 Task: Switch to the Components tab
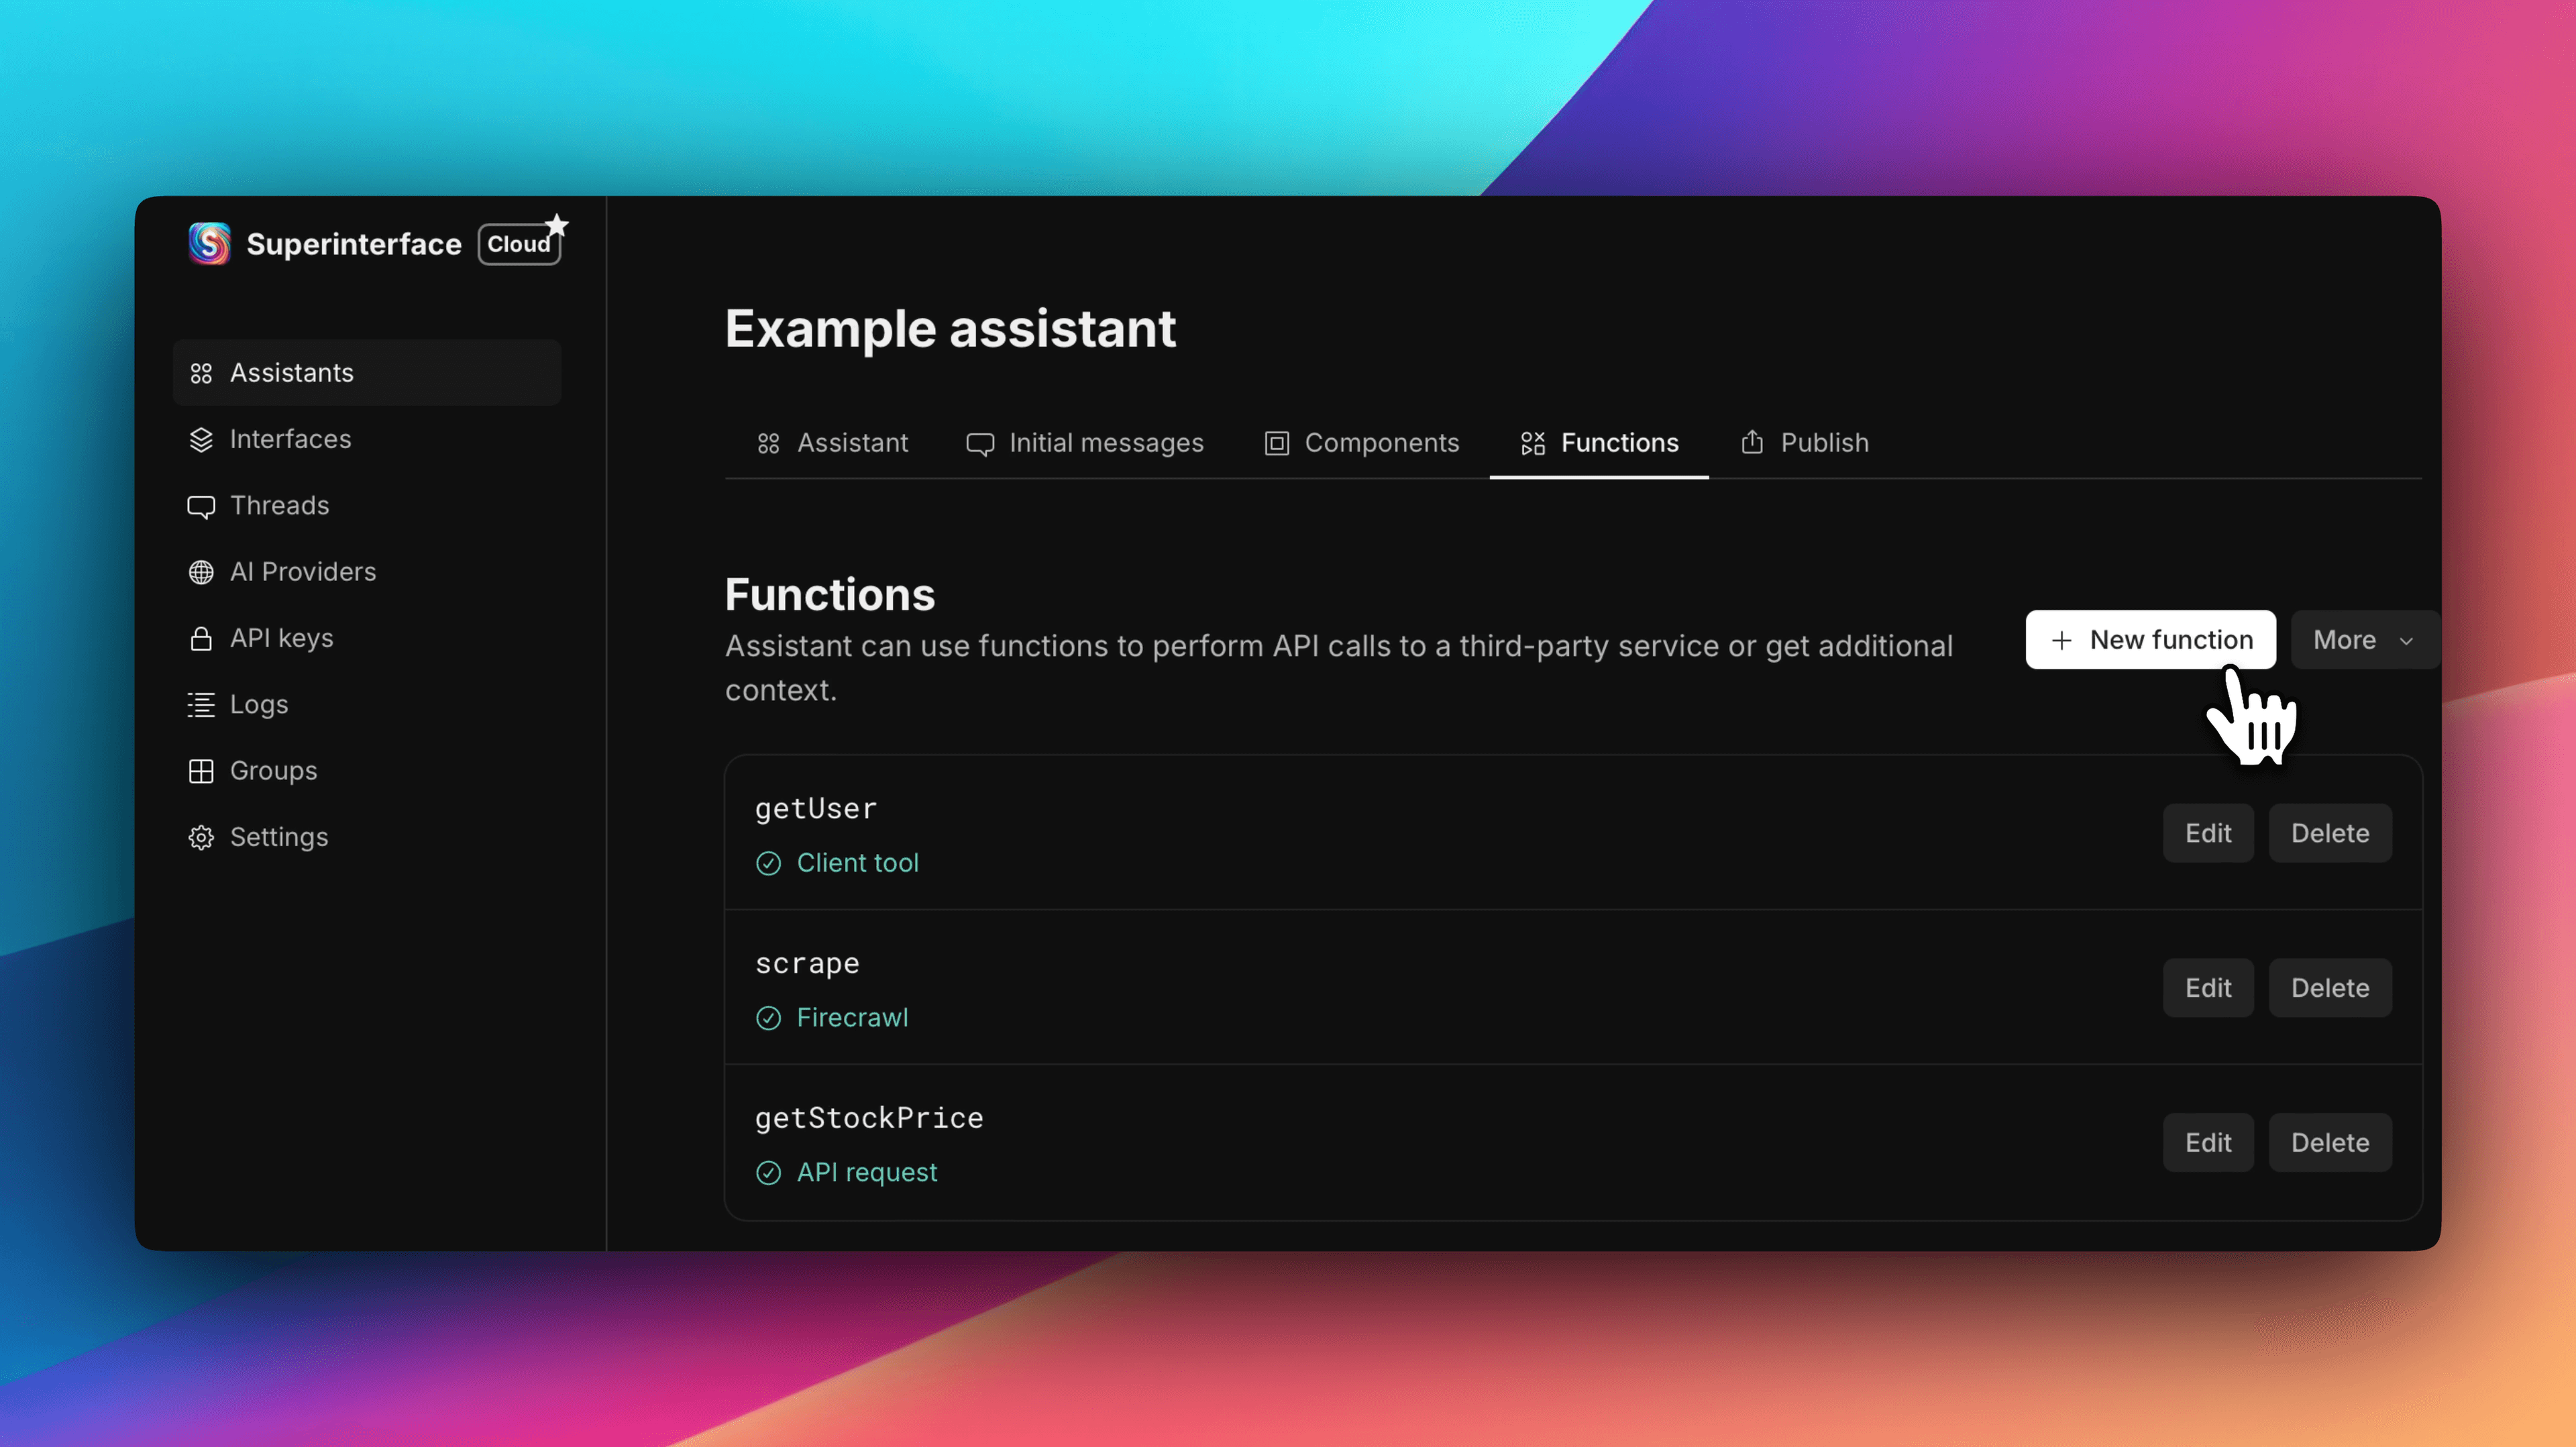pyautogui.click(x=1380, y=442)
